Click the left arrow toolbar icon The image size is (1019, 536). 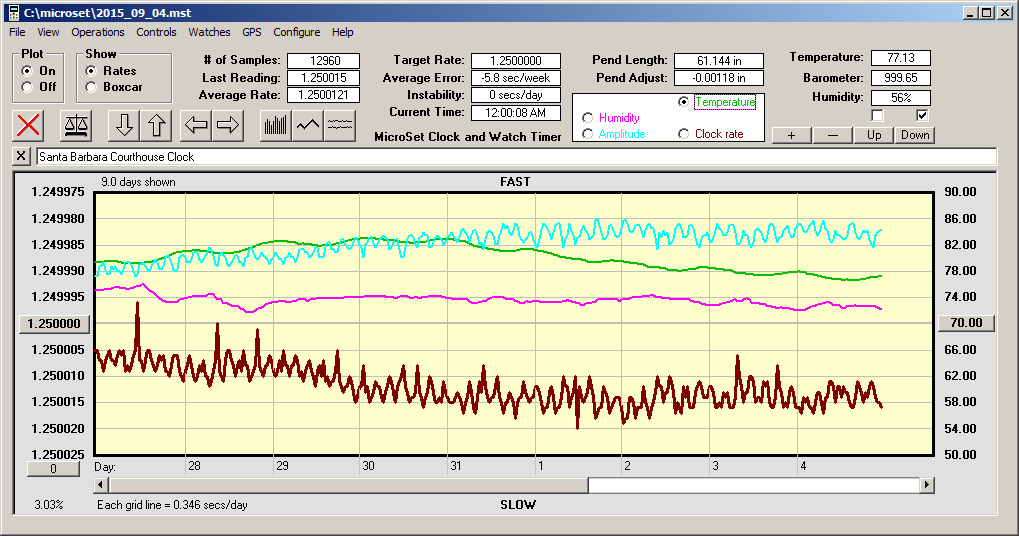(196, 125)
